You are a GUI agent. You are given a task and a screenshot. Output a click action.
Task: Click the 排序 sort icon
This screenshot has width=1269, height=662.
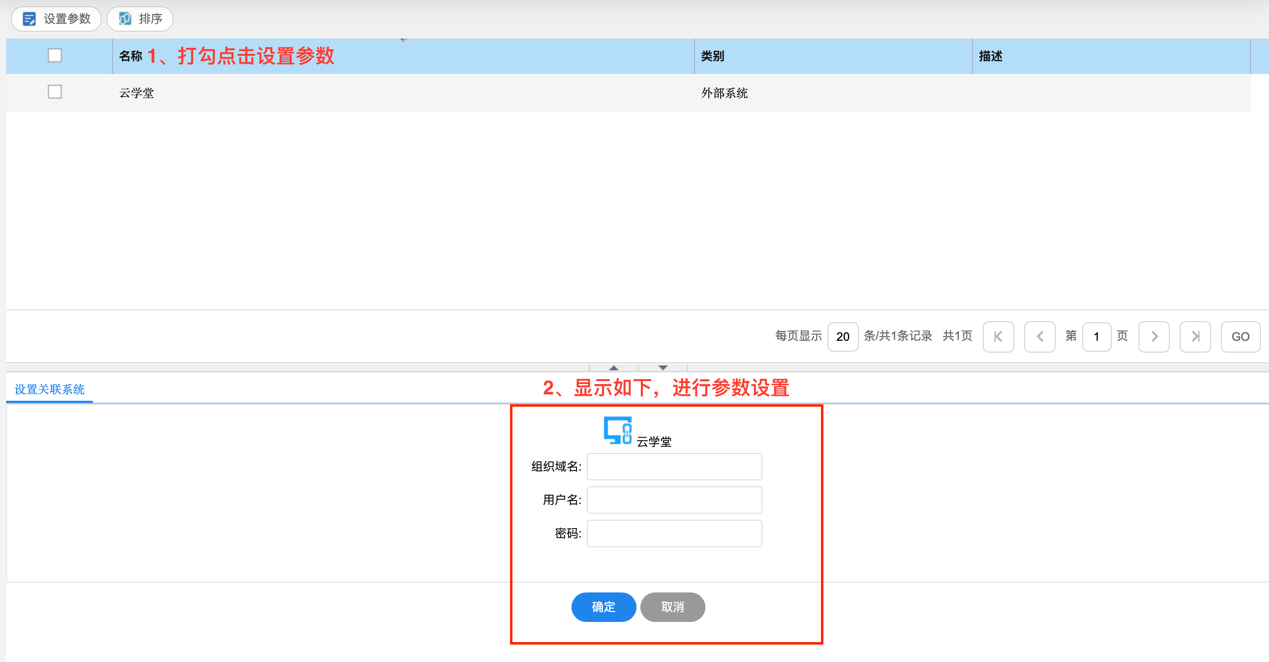[x=125, y=19]
